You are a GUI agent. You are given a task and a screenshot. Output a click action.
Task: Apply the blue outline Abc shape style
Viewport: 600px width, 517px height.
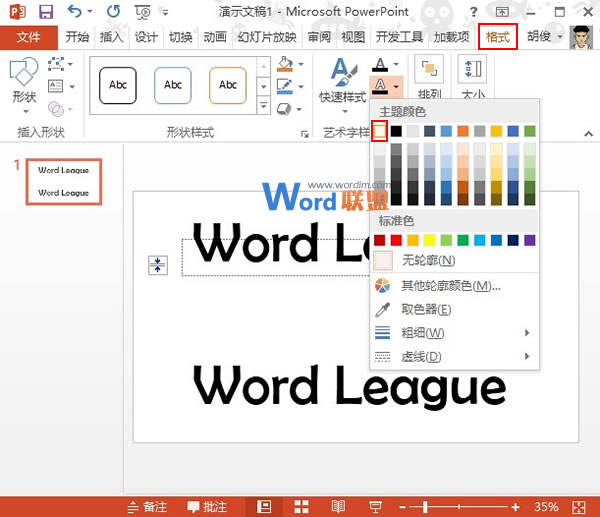[173, 85]
